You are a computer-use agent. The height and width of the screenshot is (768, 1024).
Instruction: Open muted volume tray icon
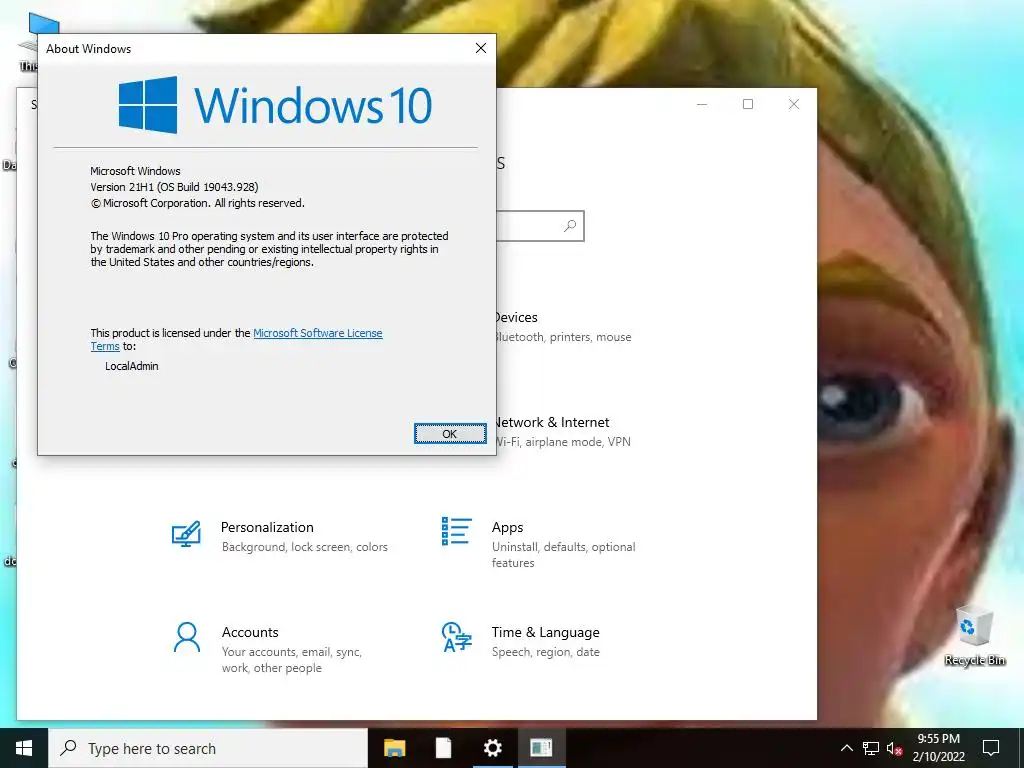click(x=894, y=748)
